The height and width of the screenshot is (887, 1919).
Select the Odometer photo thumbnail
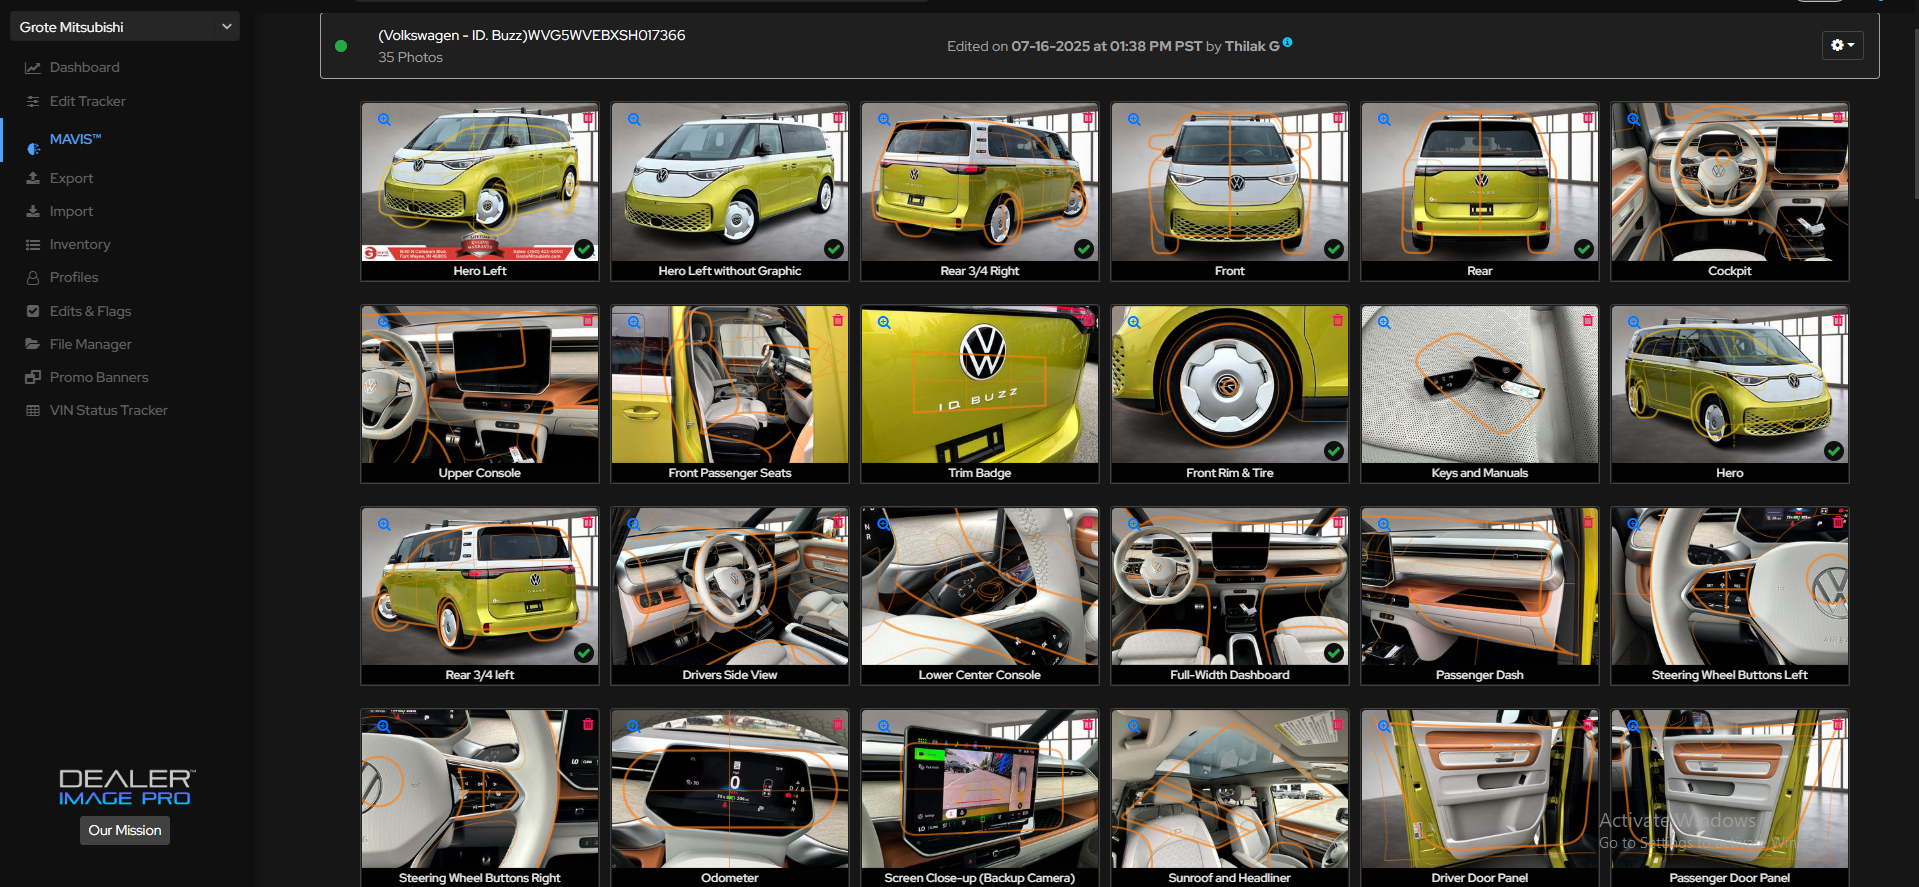pos(730,789)
